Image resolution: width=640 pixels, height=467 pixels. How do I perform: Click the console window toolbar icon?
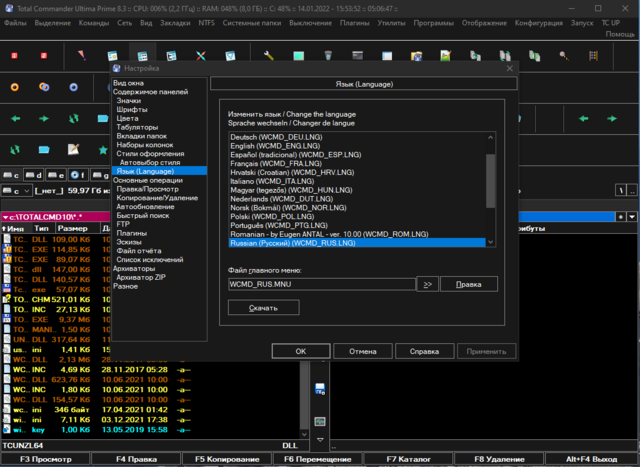(x=358, y=56)
